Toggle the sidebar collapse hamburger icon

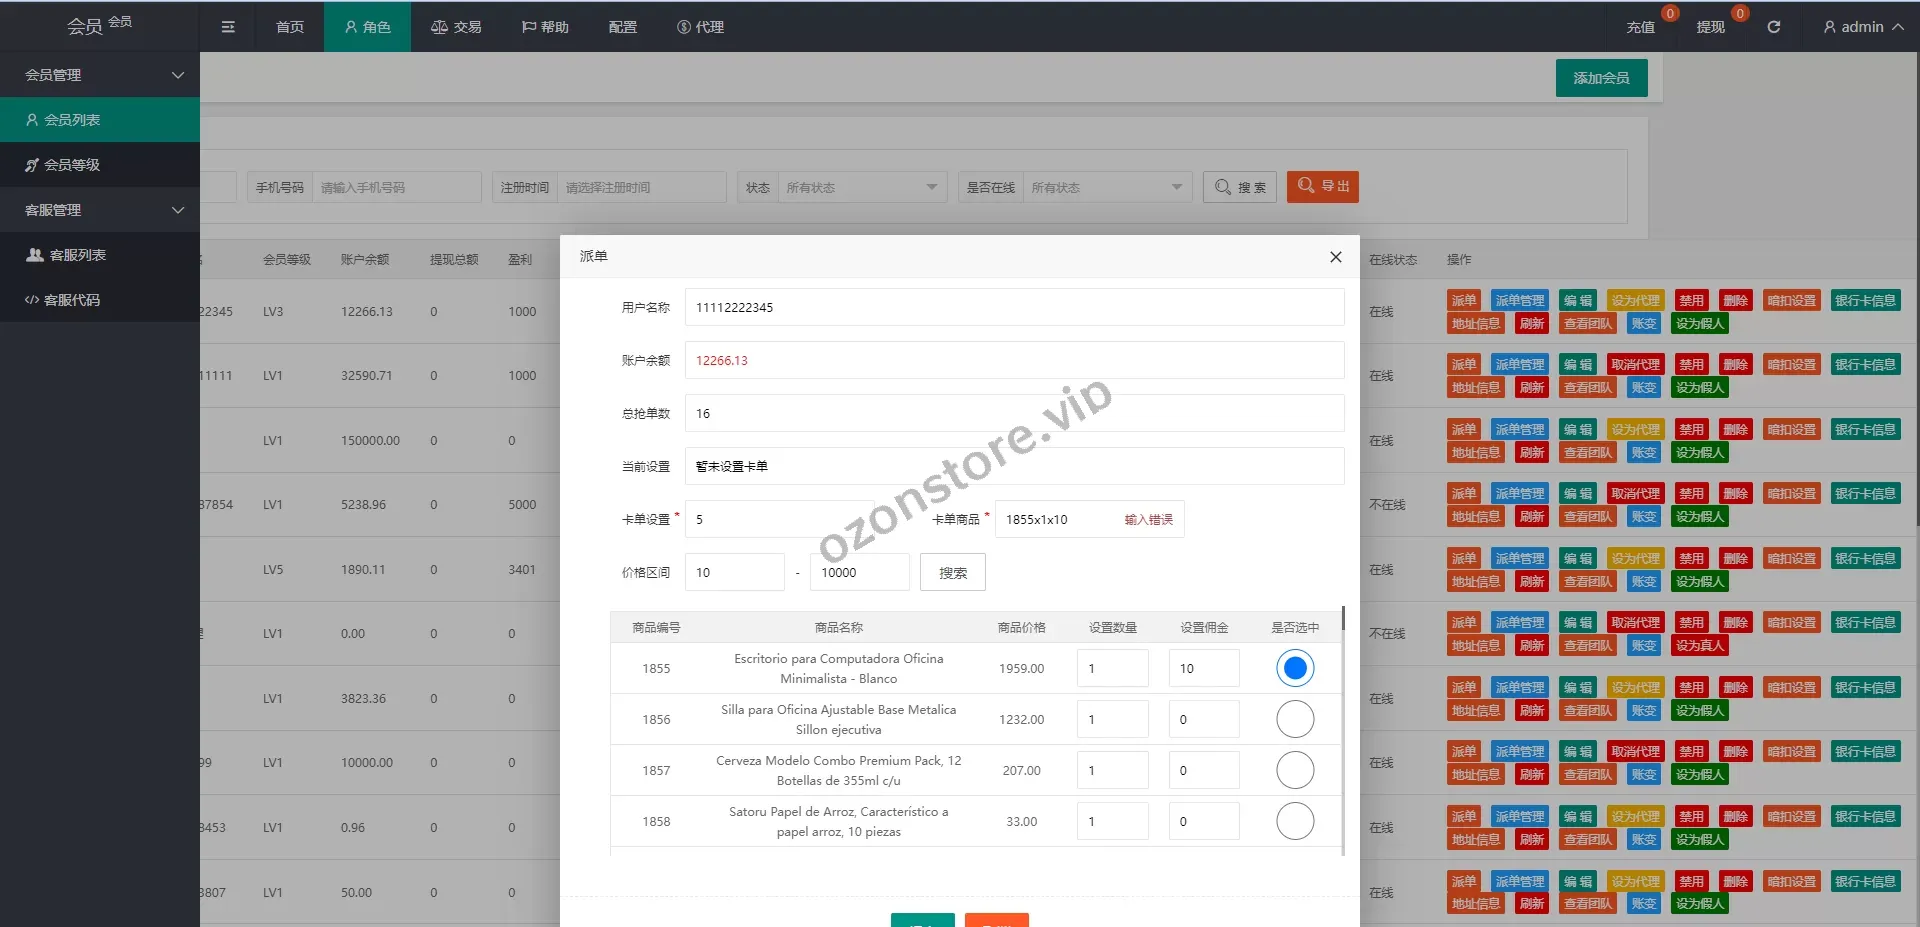[x=228, y=27]
